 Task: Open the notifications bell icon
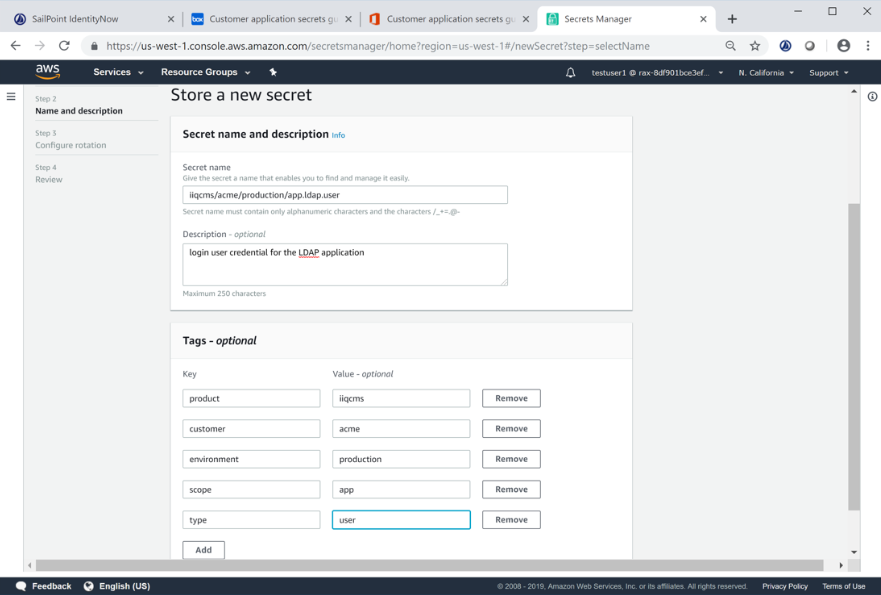click(x=571, y=73)
